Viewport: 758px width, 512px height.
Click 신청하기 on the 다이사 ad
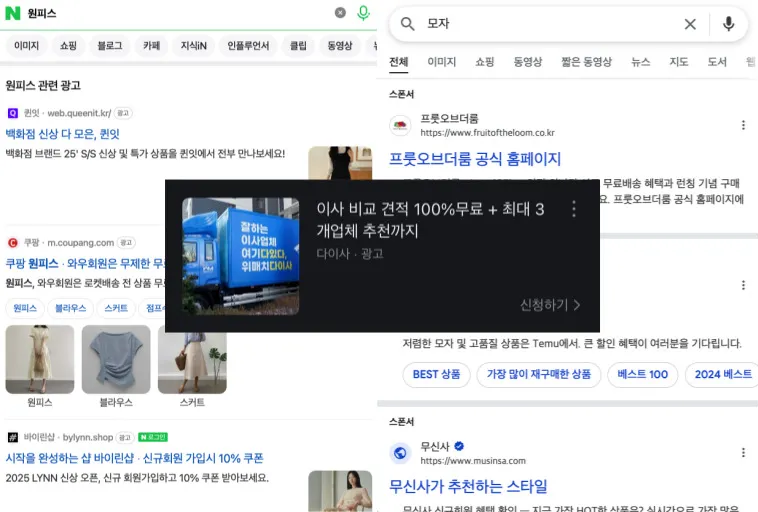(550, 305)
